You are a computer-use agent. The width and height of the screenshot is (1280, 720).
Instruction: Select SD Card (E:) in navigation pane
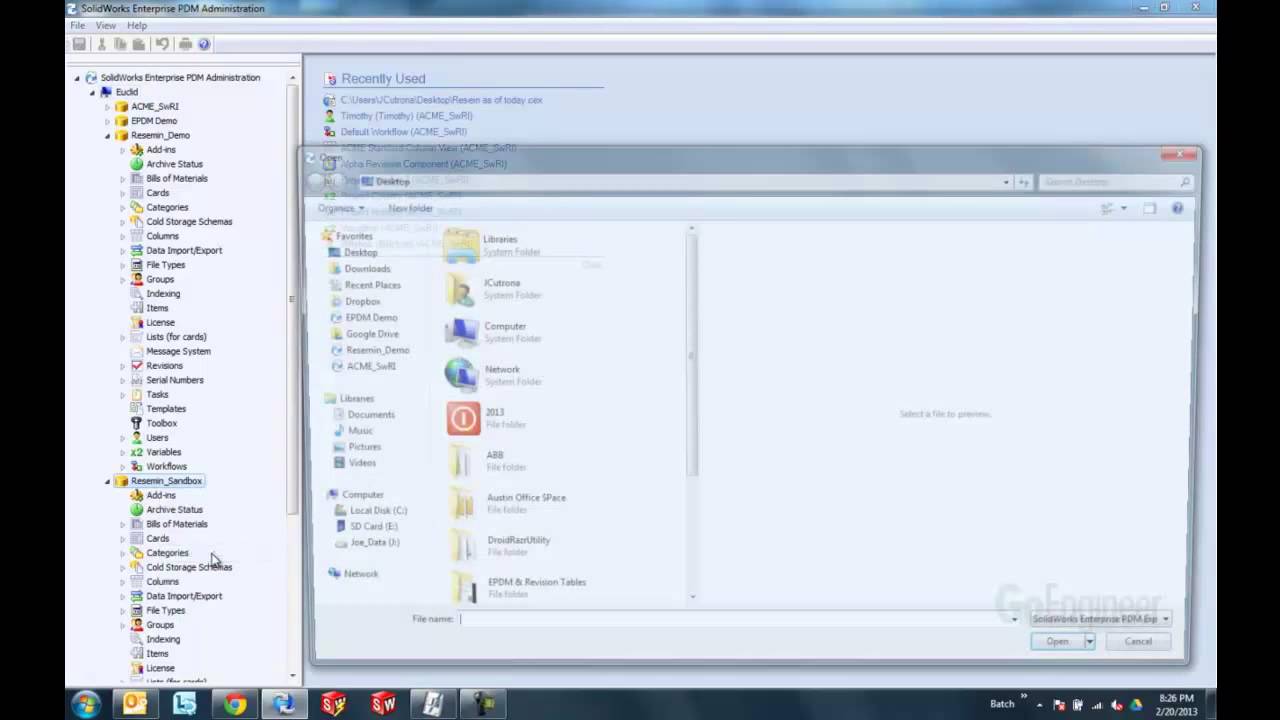(373, 526)
